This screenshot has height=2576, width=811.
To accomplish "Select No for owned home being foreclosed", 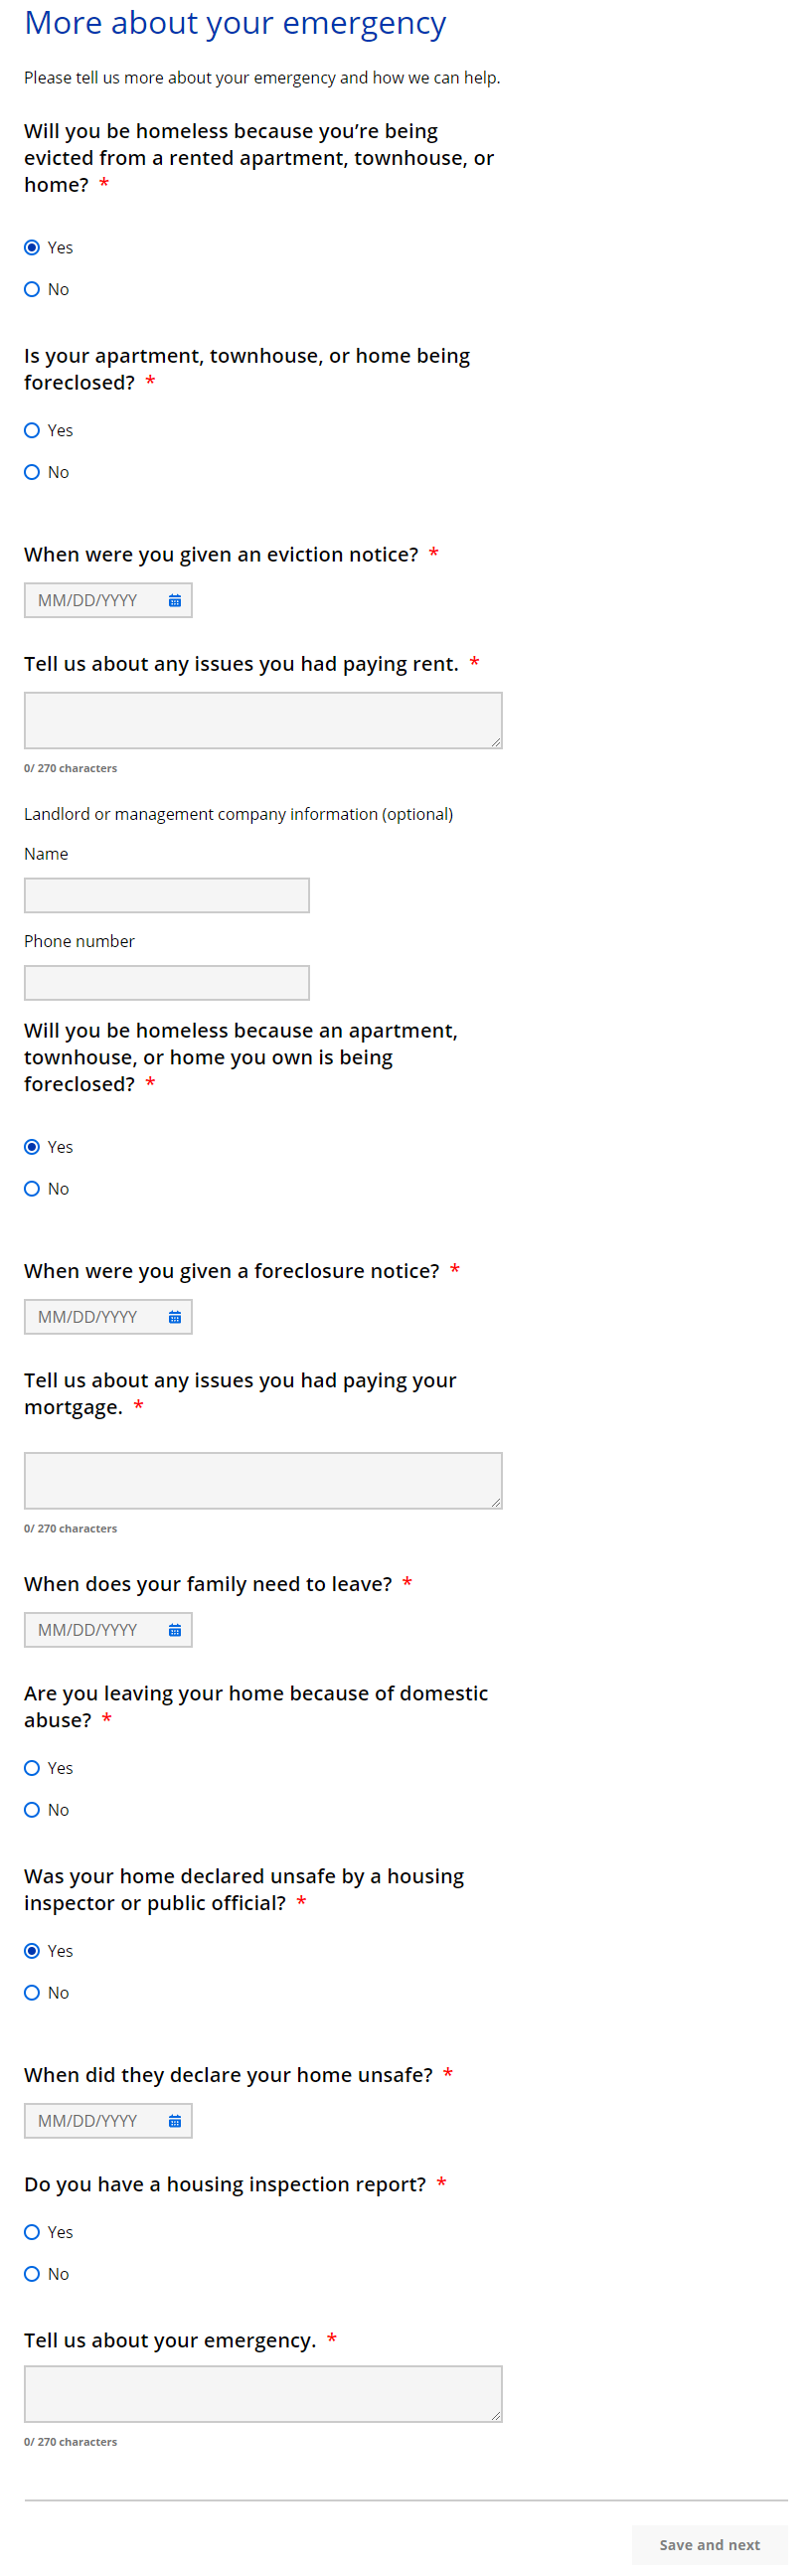I will tap(32, 1189).
